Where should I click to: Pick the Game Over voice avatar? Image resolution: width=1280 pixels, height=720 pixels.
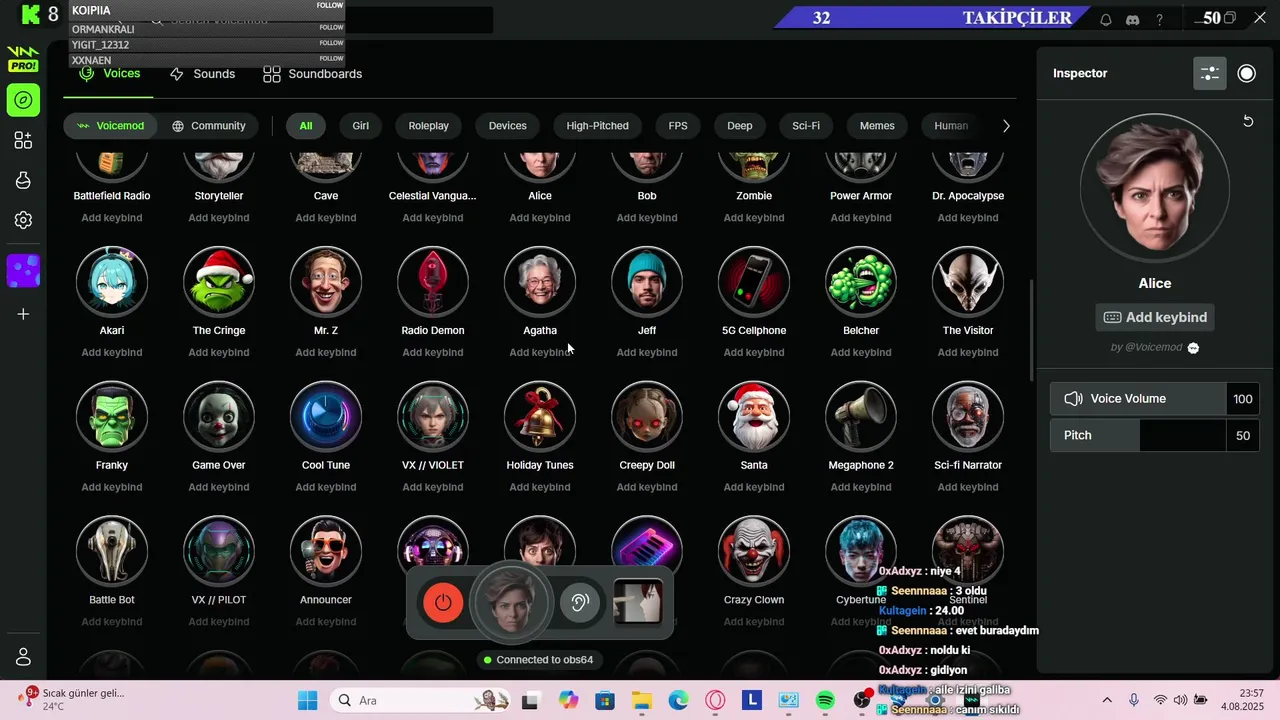[219, 417]
